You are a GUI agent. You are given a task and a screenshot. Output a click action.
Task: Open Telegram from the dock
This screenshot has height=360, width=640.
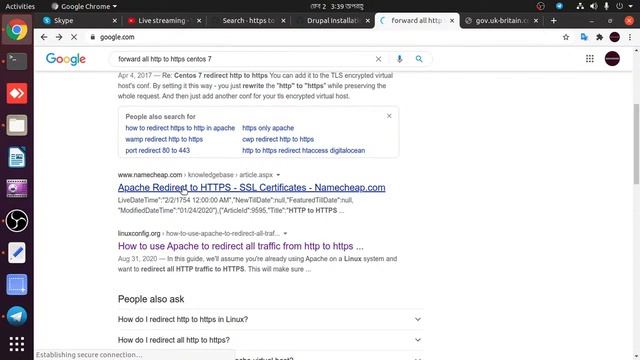[17, 316]
